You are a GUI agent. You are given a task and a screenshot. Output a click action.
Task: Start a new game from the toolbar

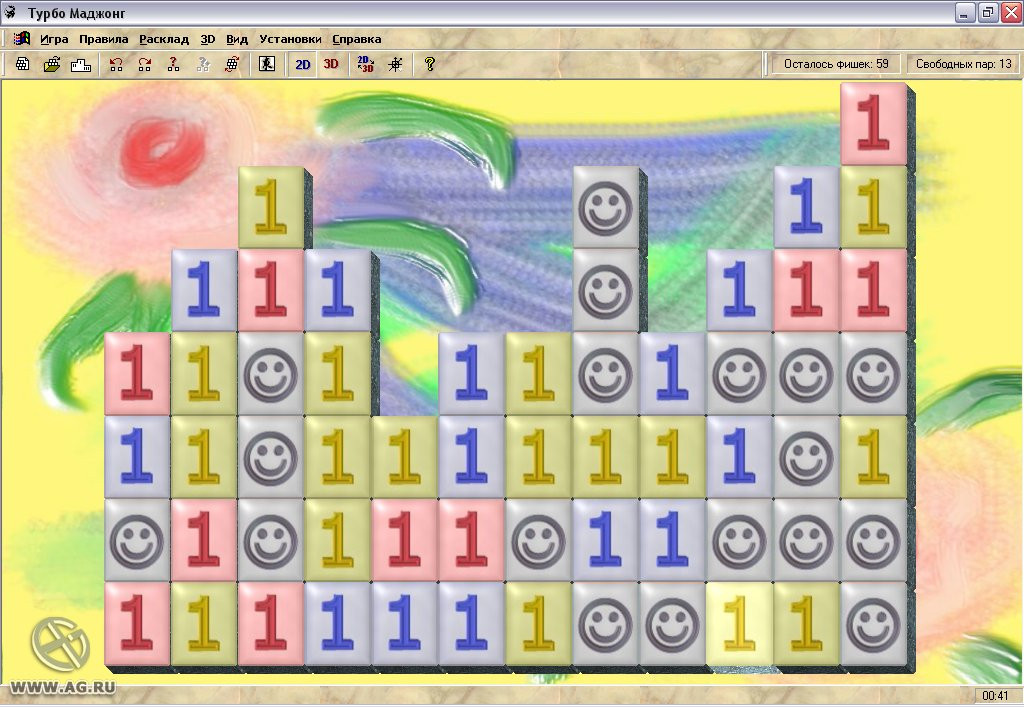tap(23, 64)
